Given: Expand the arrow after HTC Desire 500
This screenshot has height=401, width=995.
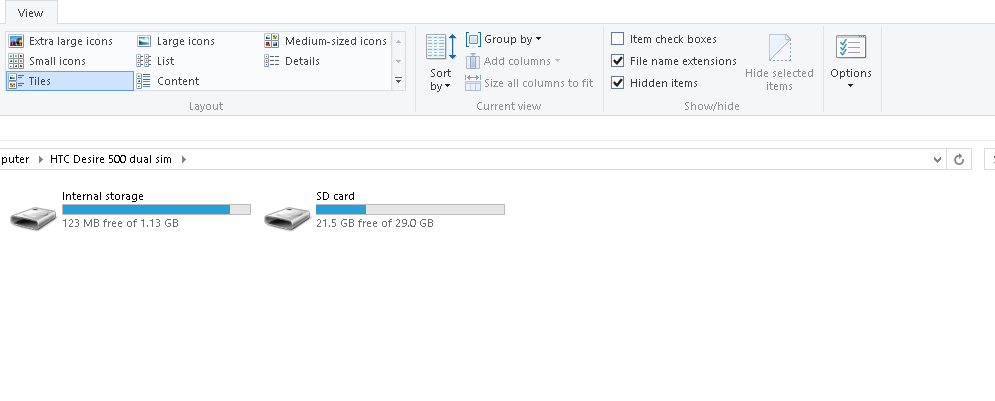Looking at the screenshot, I should point(184,159).
